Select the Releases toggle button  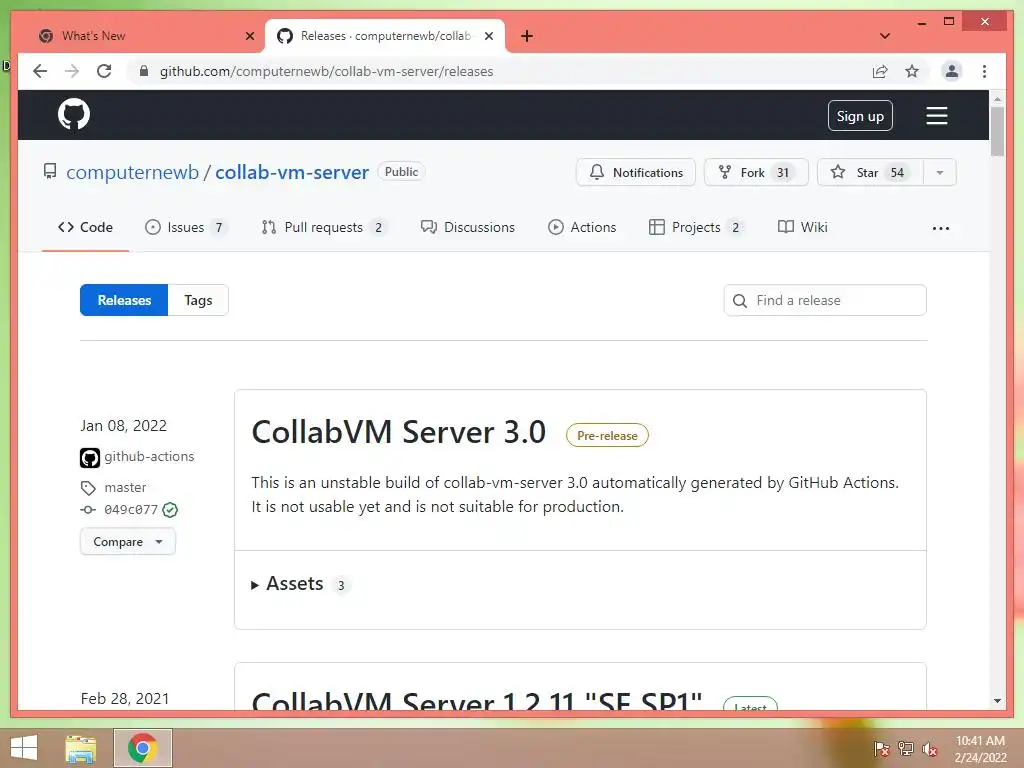(124, 300)
